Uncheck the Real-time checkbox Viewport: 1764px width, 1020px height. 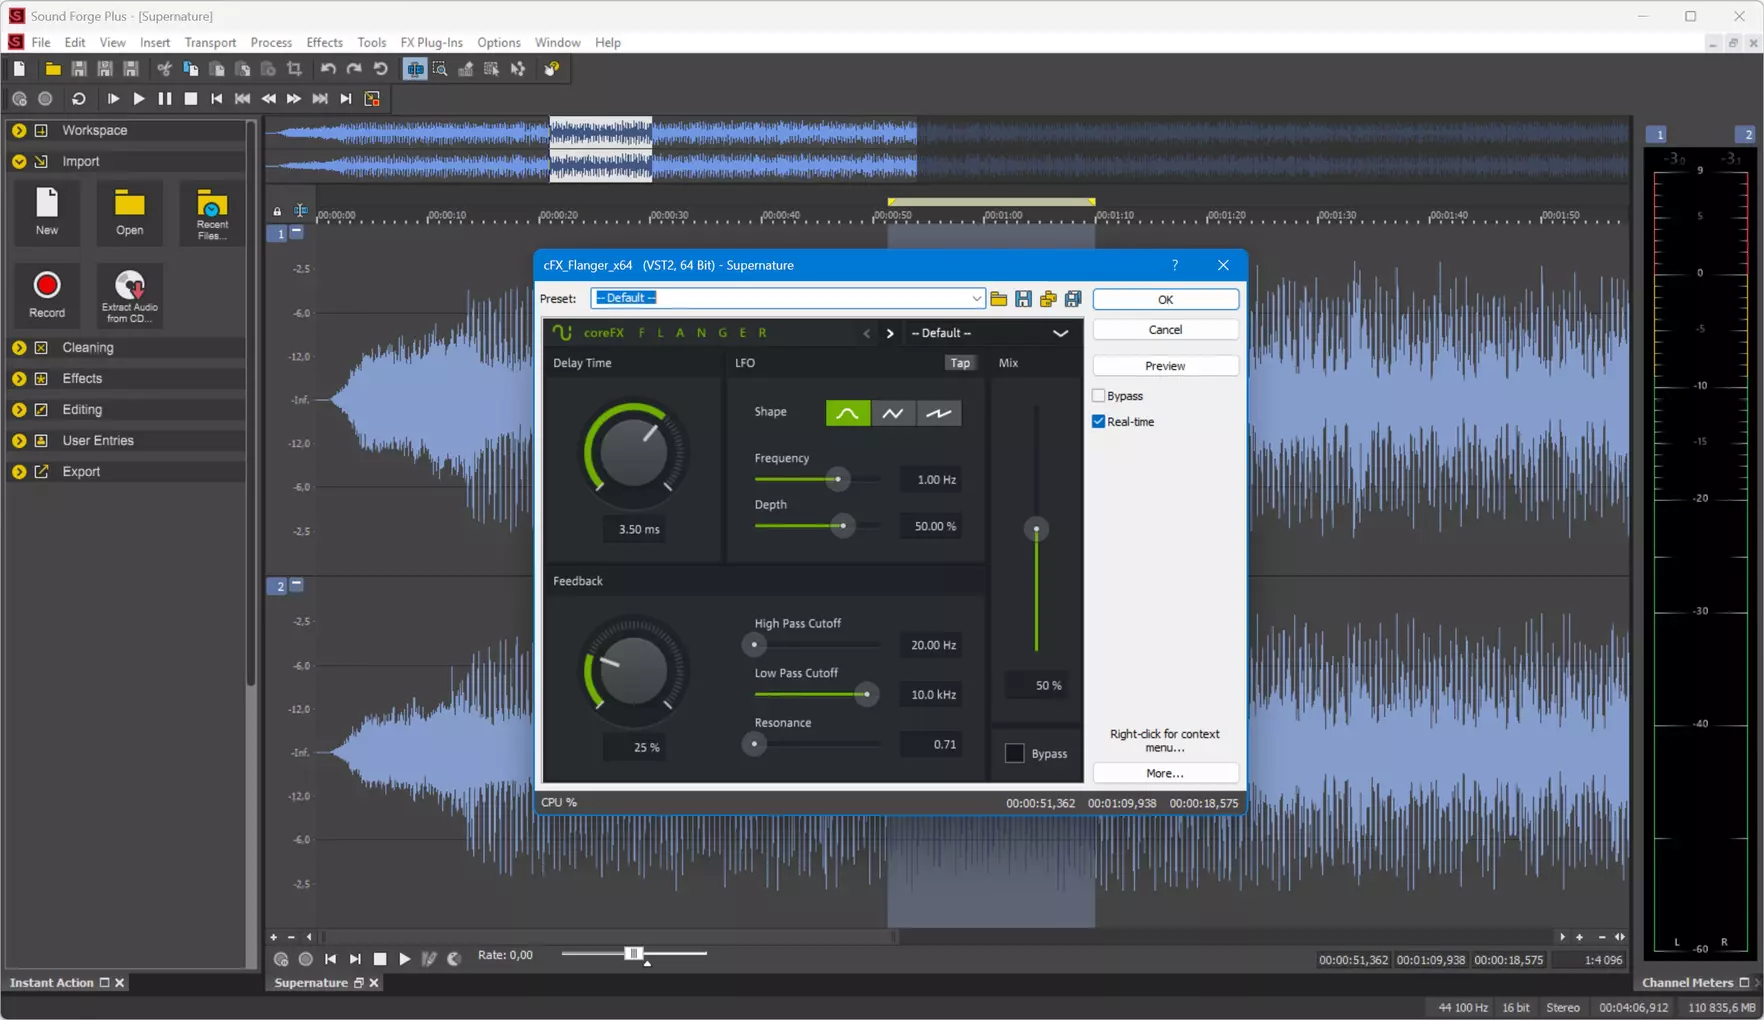click(x=1098, y=422)
